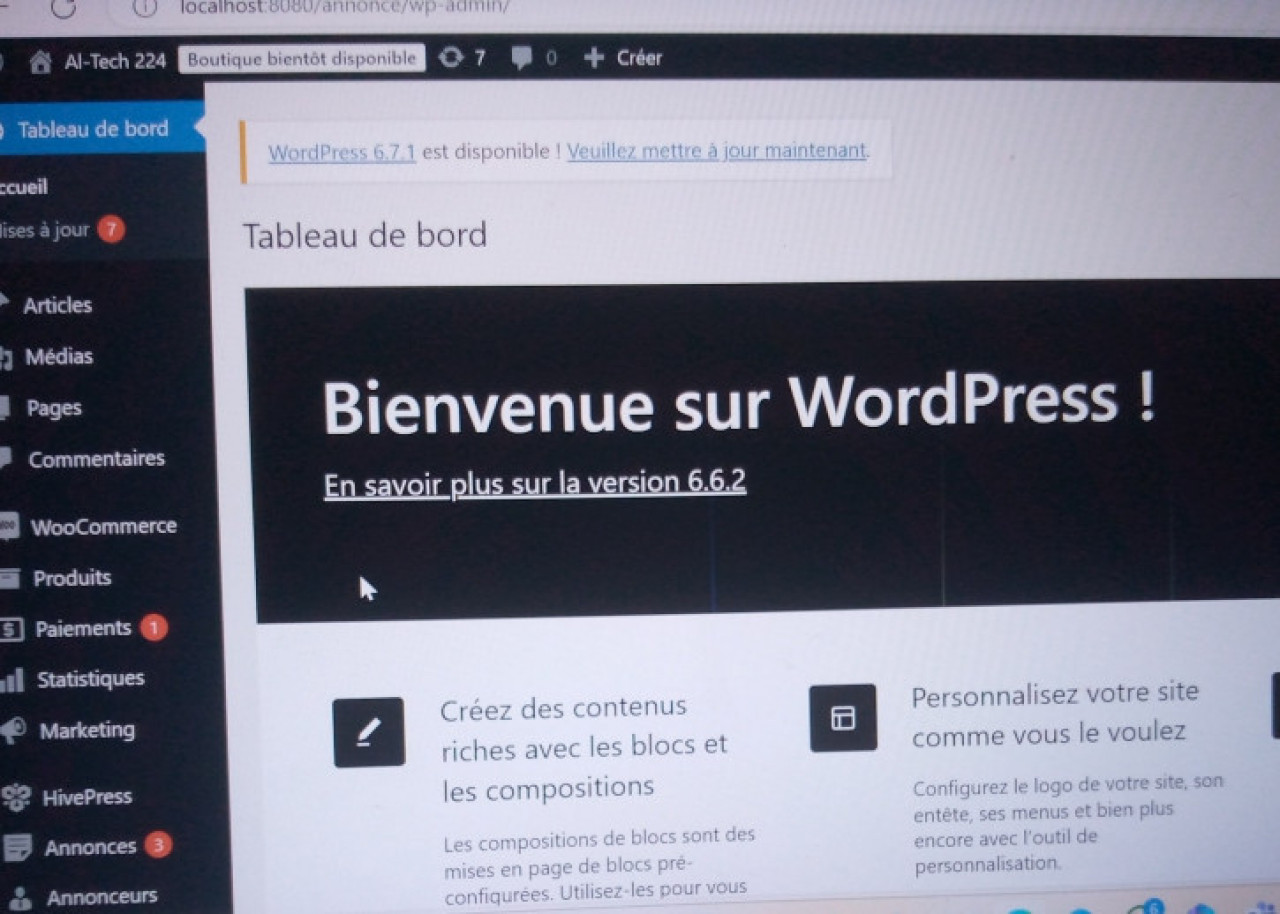Open Médias in the sidebar

pos(59,356)
